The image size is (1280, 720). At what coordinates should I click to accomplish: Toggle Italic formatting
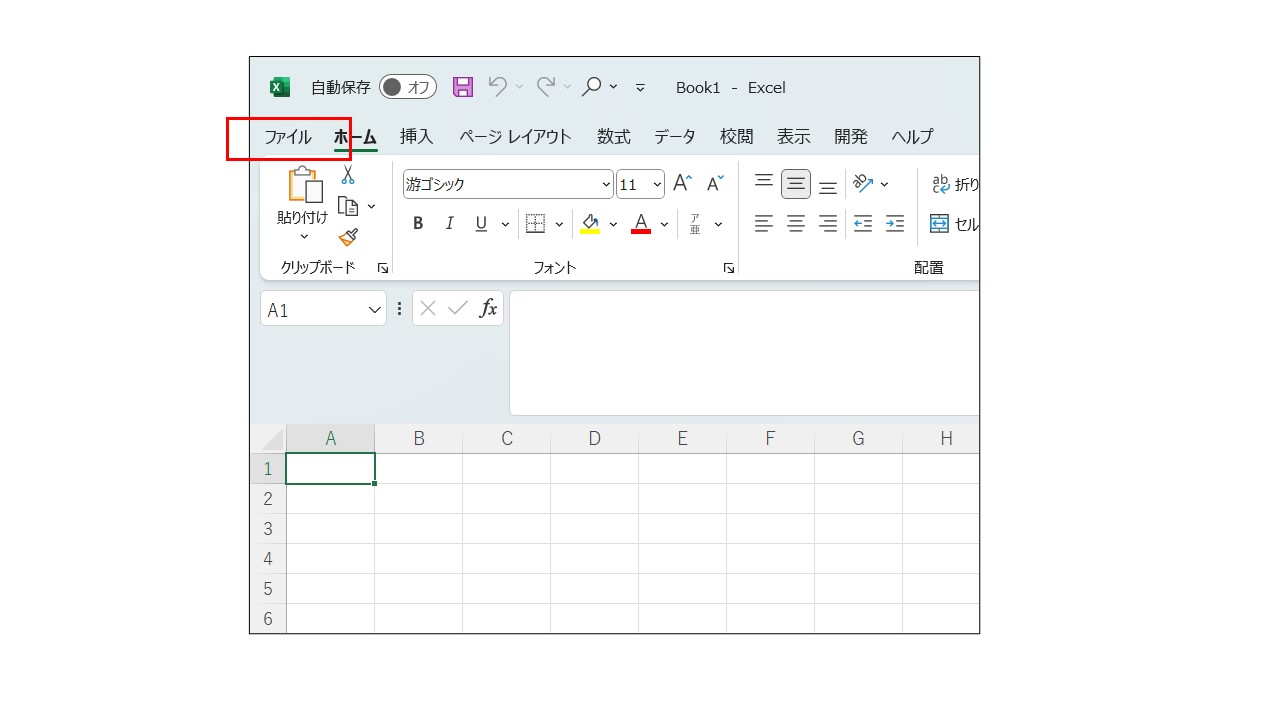point(450,224)
